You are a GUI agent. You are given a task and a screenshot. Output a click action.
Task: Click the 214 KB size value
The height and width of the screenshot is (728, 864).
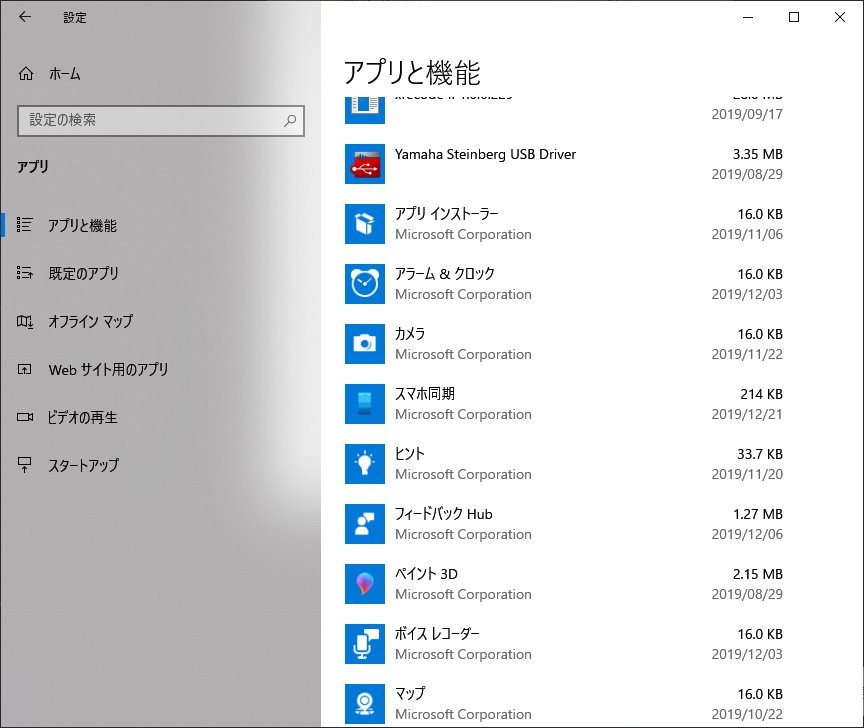coord(762,394)
